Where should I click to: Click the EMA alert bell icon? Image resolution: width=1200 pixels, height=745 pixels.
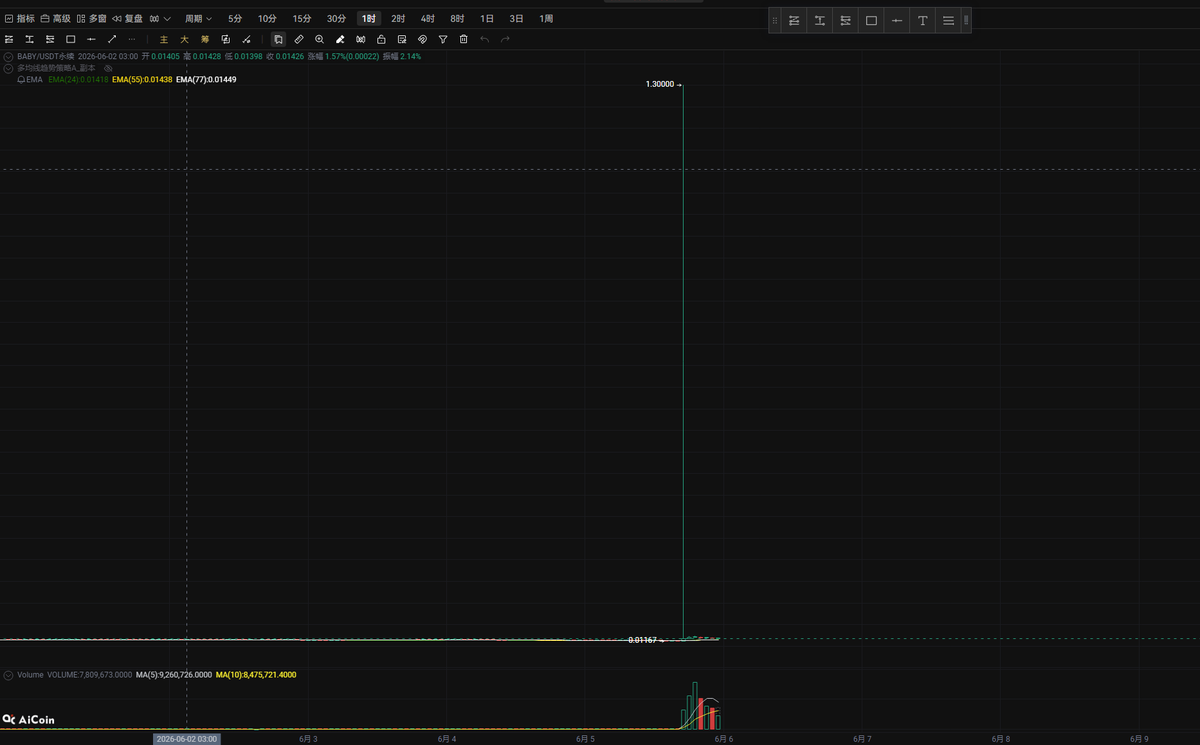click(x=21, y=79)
